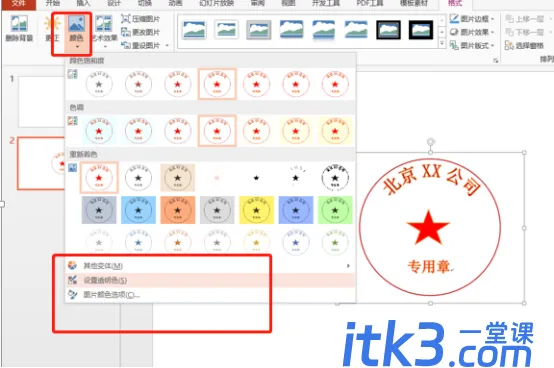554x368 pixels.
Task: Click the 图片颜色选项 paint icon
Action: [72, 294]
